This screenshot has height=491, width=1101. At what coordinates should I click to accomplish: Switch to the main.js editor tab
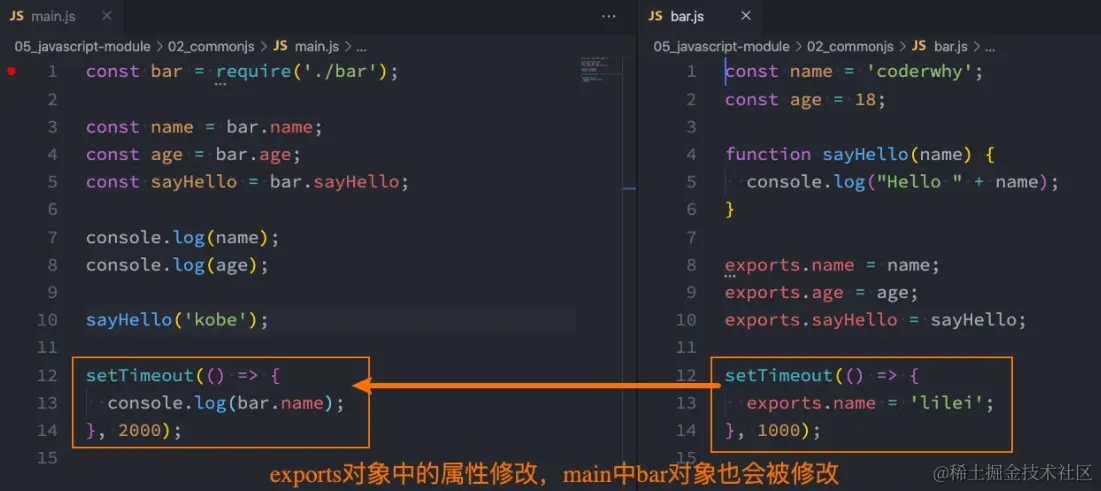42,15
